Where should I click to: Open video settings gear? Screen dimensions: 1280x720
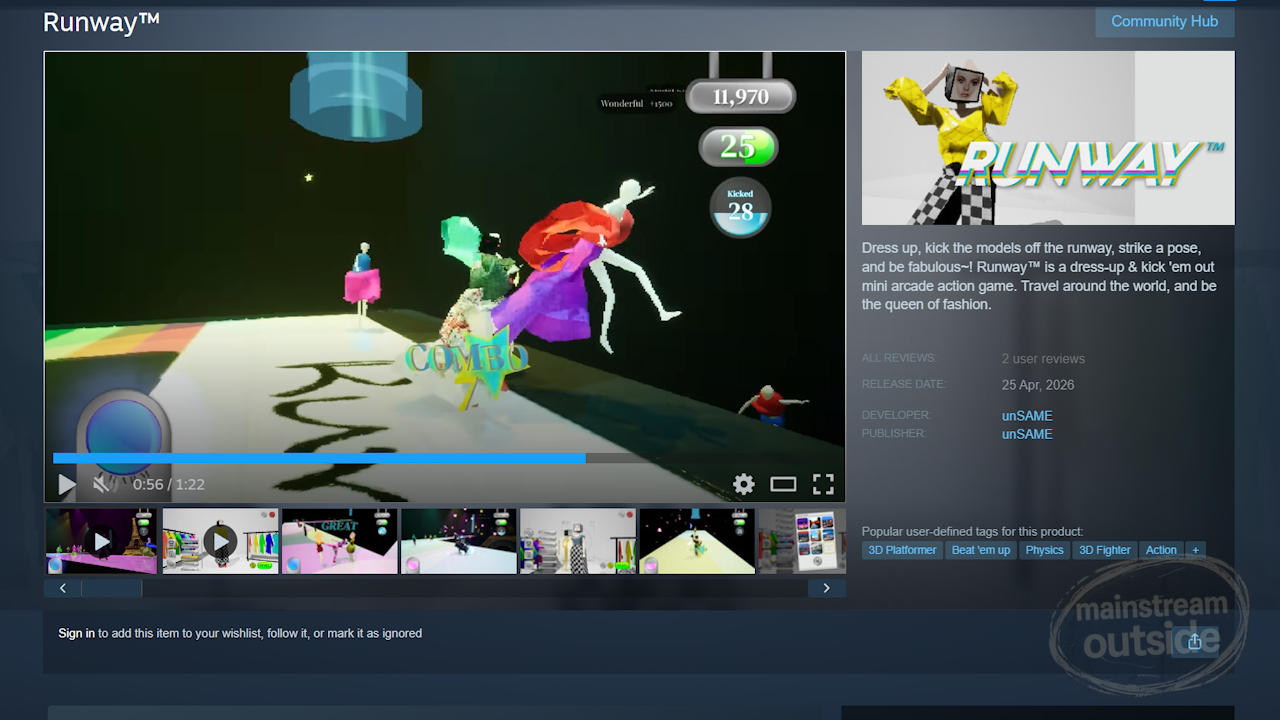(x=743, y=485)
